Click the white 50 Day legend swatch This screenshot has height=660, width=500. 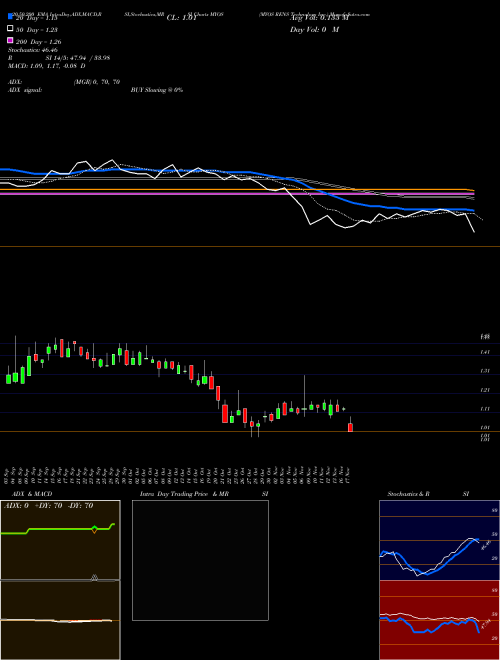(10, 29)
